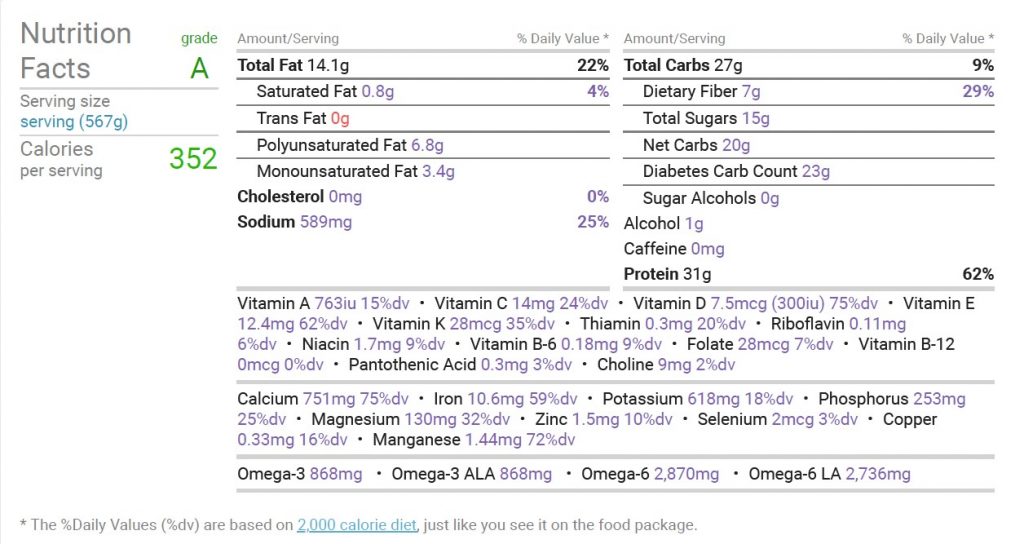Click the Omega-3 868mg value

[336, 474]
